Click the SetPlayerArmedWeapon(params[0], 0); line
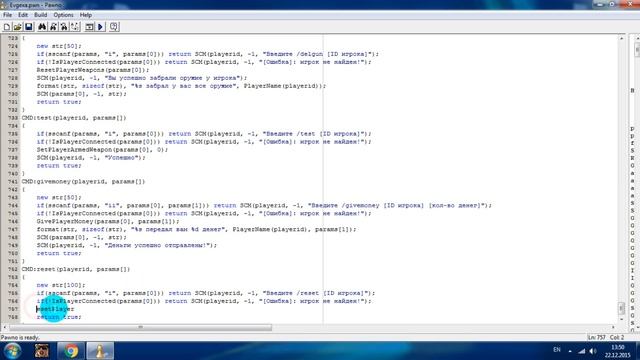 click(102, 150)
